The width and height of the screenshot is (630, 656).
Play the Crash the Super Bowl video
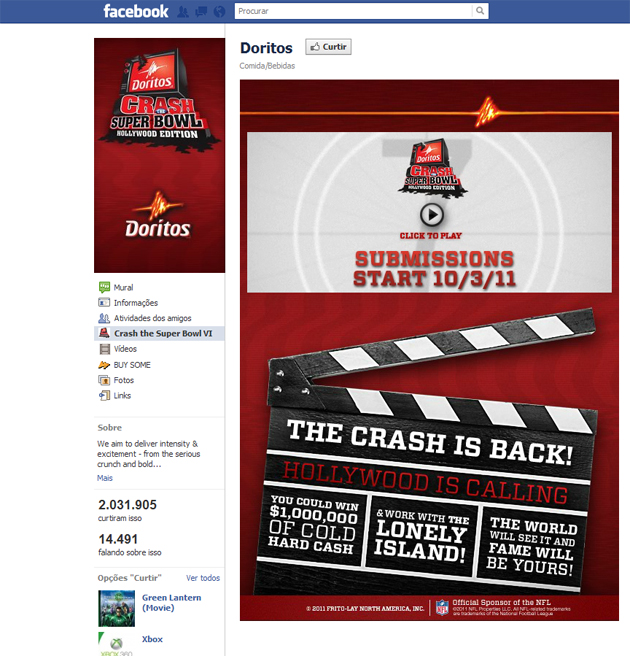[x=432, y=215]
